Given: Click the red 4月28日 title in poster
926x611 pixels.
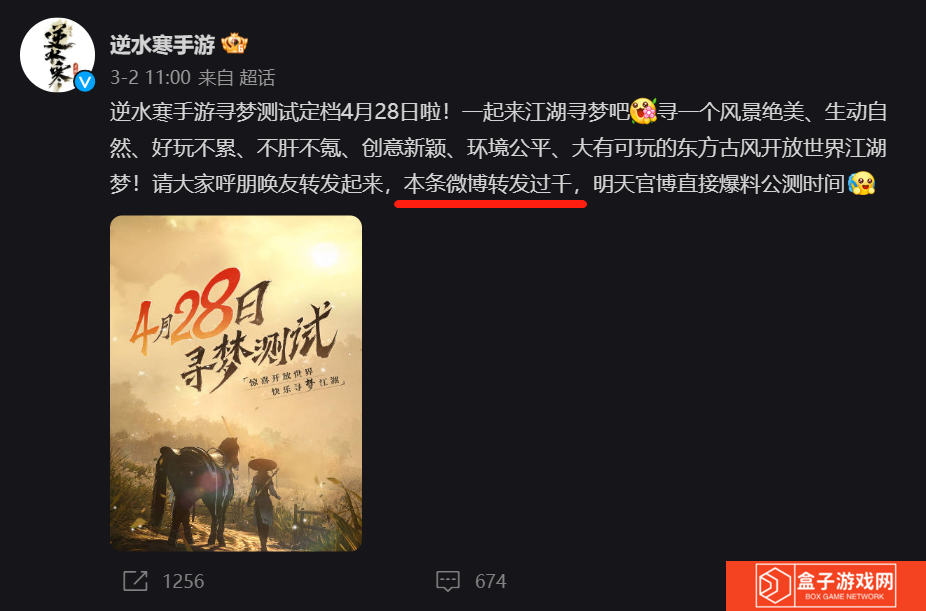Looking at the screenshot, I should (x=198, y=312).
